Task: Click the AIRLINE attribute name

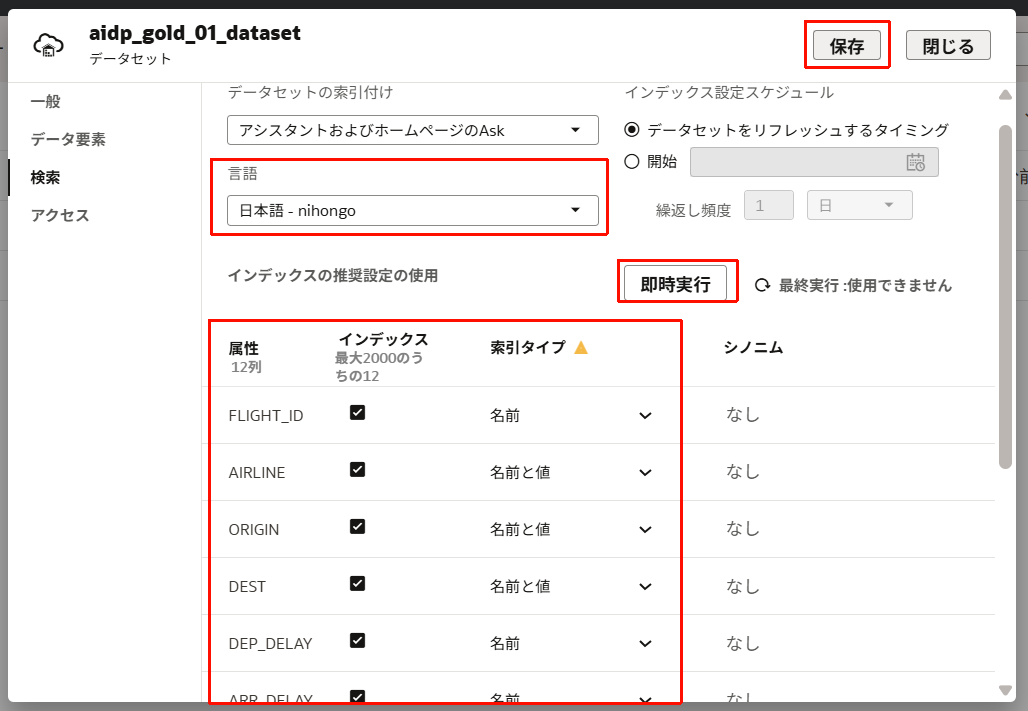Action: click(256, 473)
